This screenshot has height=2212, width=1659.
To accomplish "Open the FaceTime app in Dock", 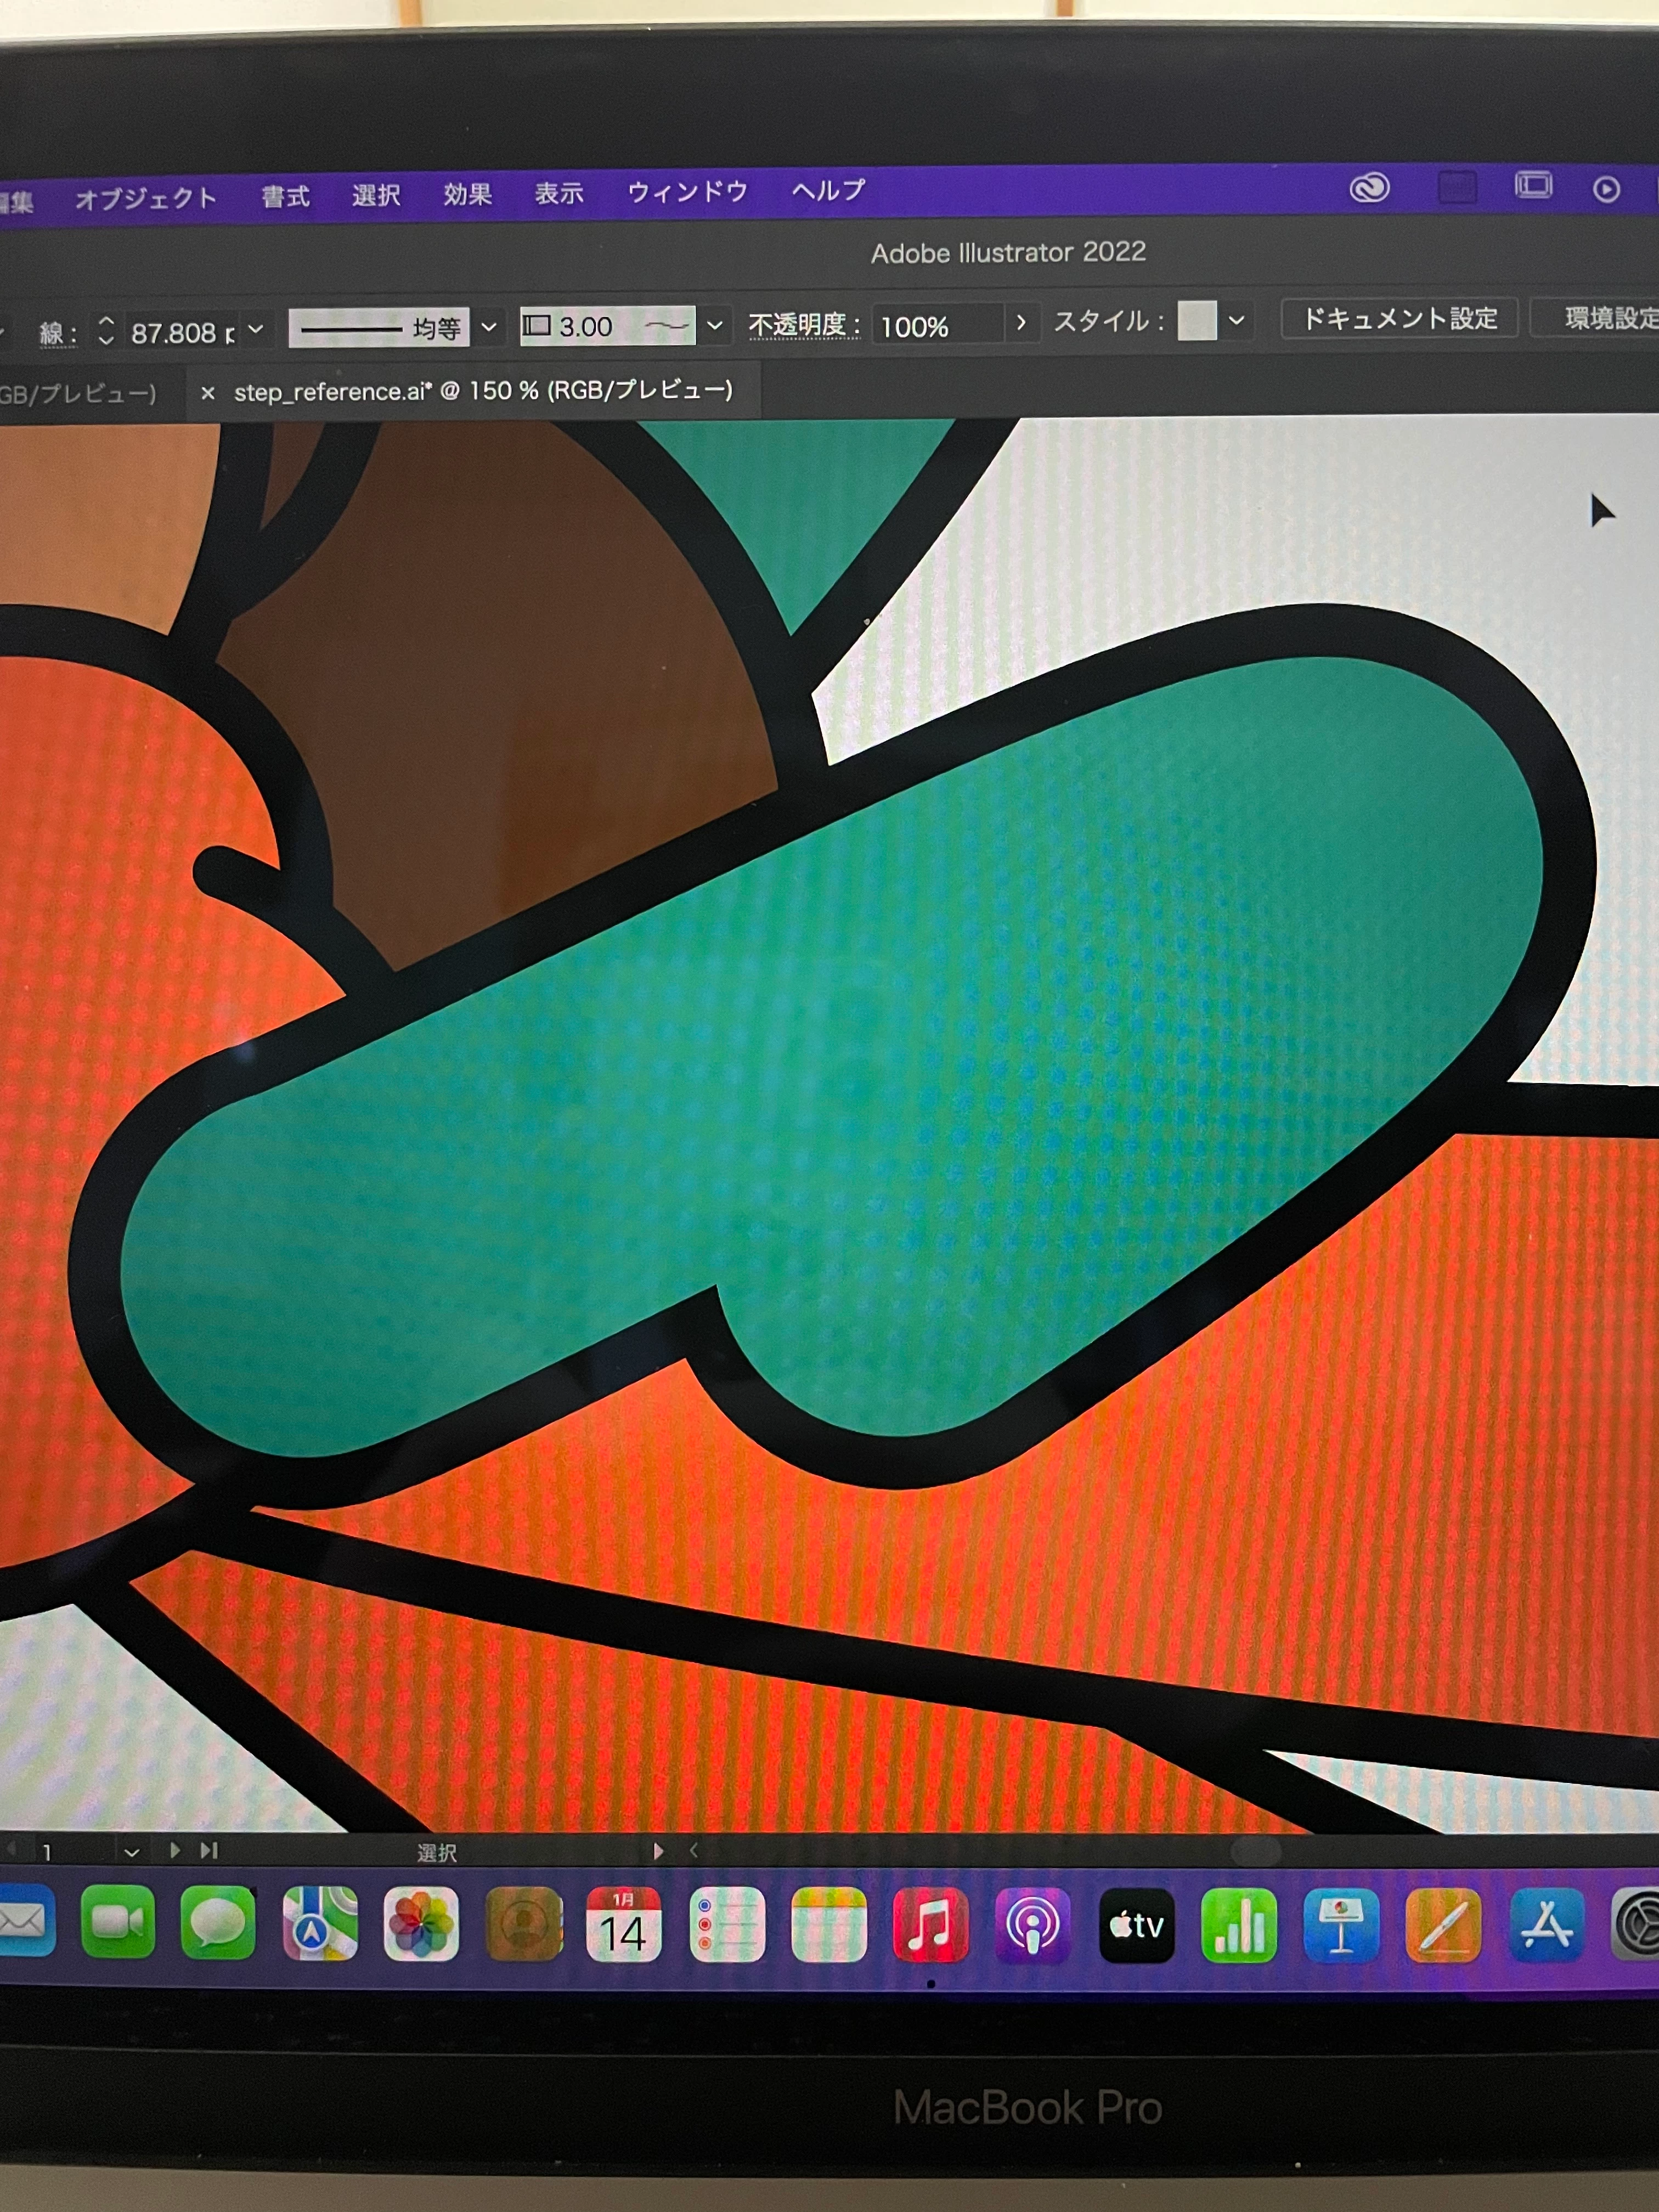I will [117, 1922].
